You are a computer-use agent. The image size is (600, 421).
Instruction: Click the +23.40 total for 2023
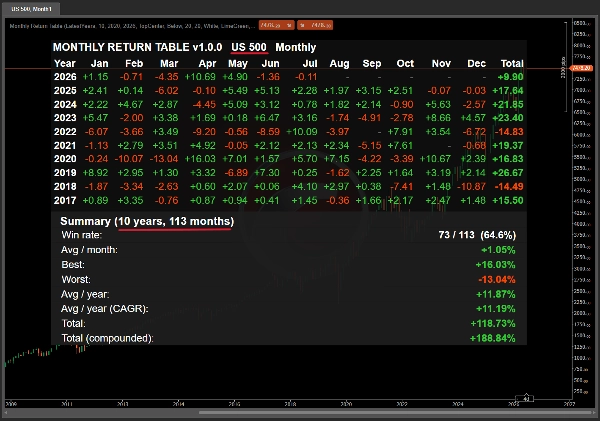[x=508, y=118]
